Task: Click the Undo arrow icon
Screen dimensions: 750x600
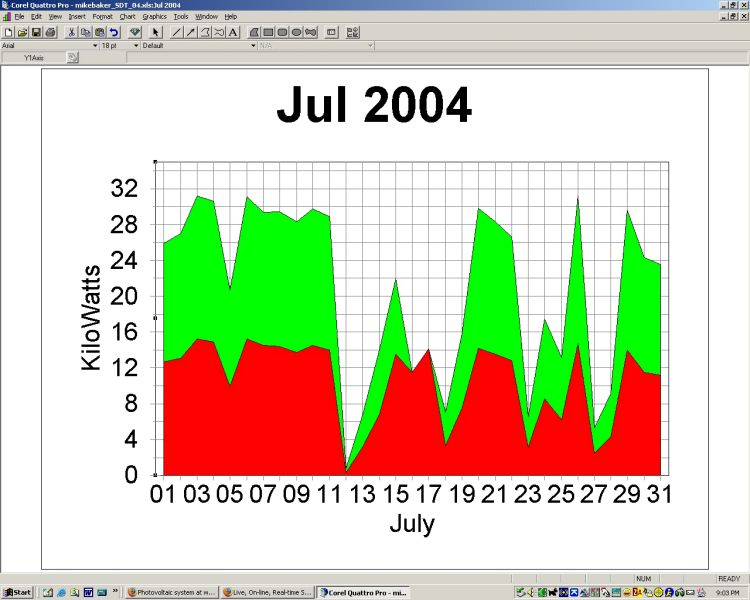Action: pos(114,32)
